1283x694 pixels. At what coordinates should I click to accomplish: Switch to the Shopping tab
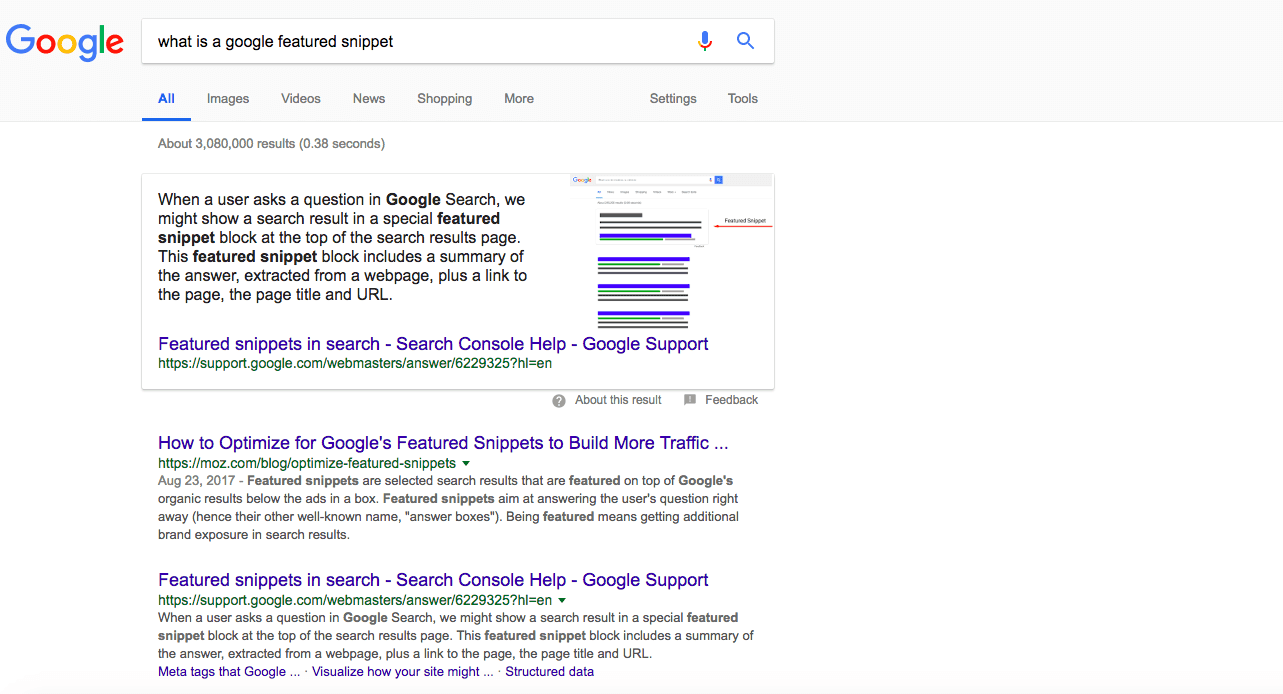point(445,98)
